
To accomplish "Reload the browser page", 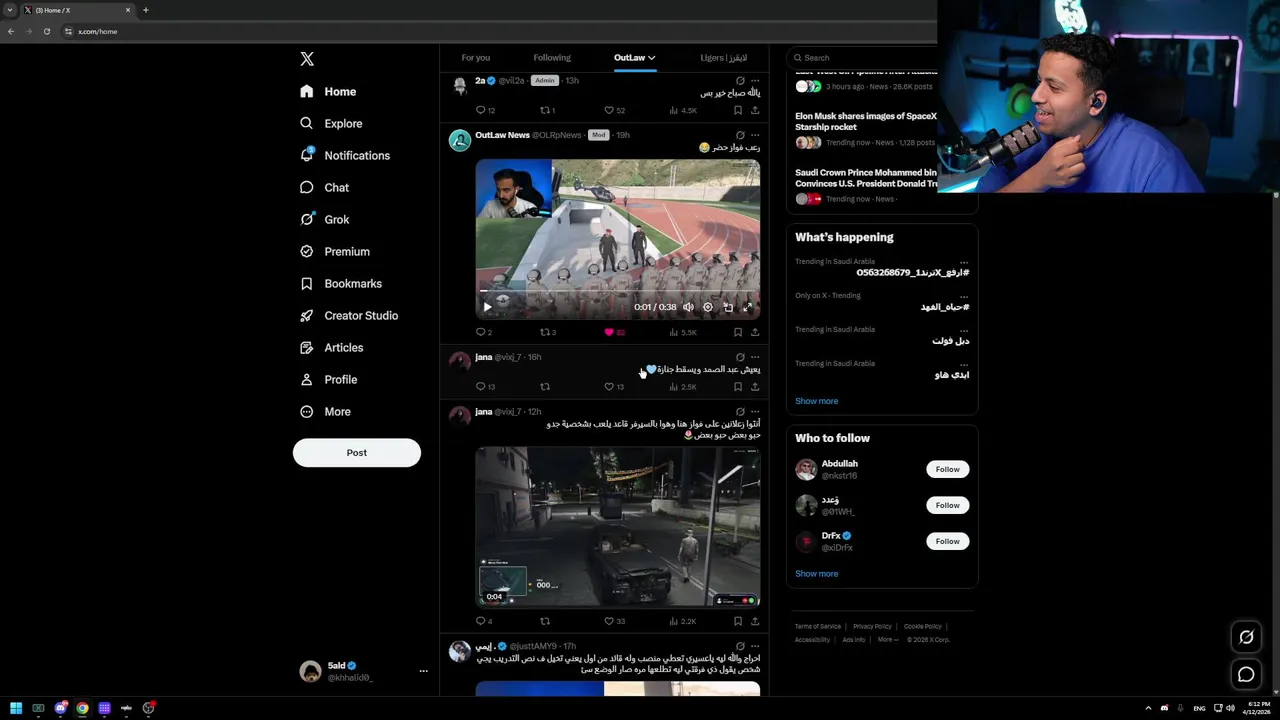I will point(46,31).
